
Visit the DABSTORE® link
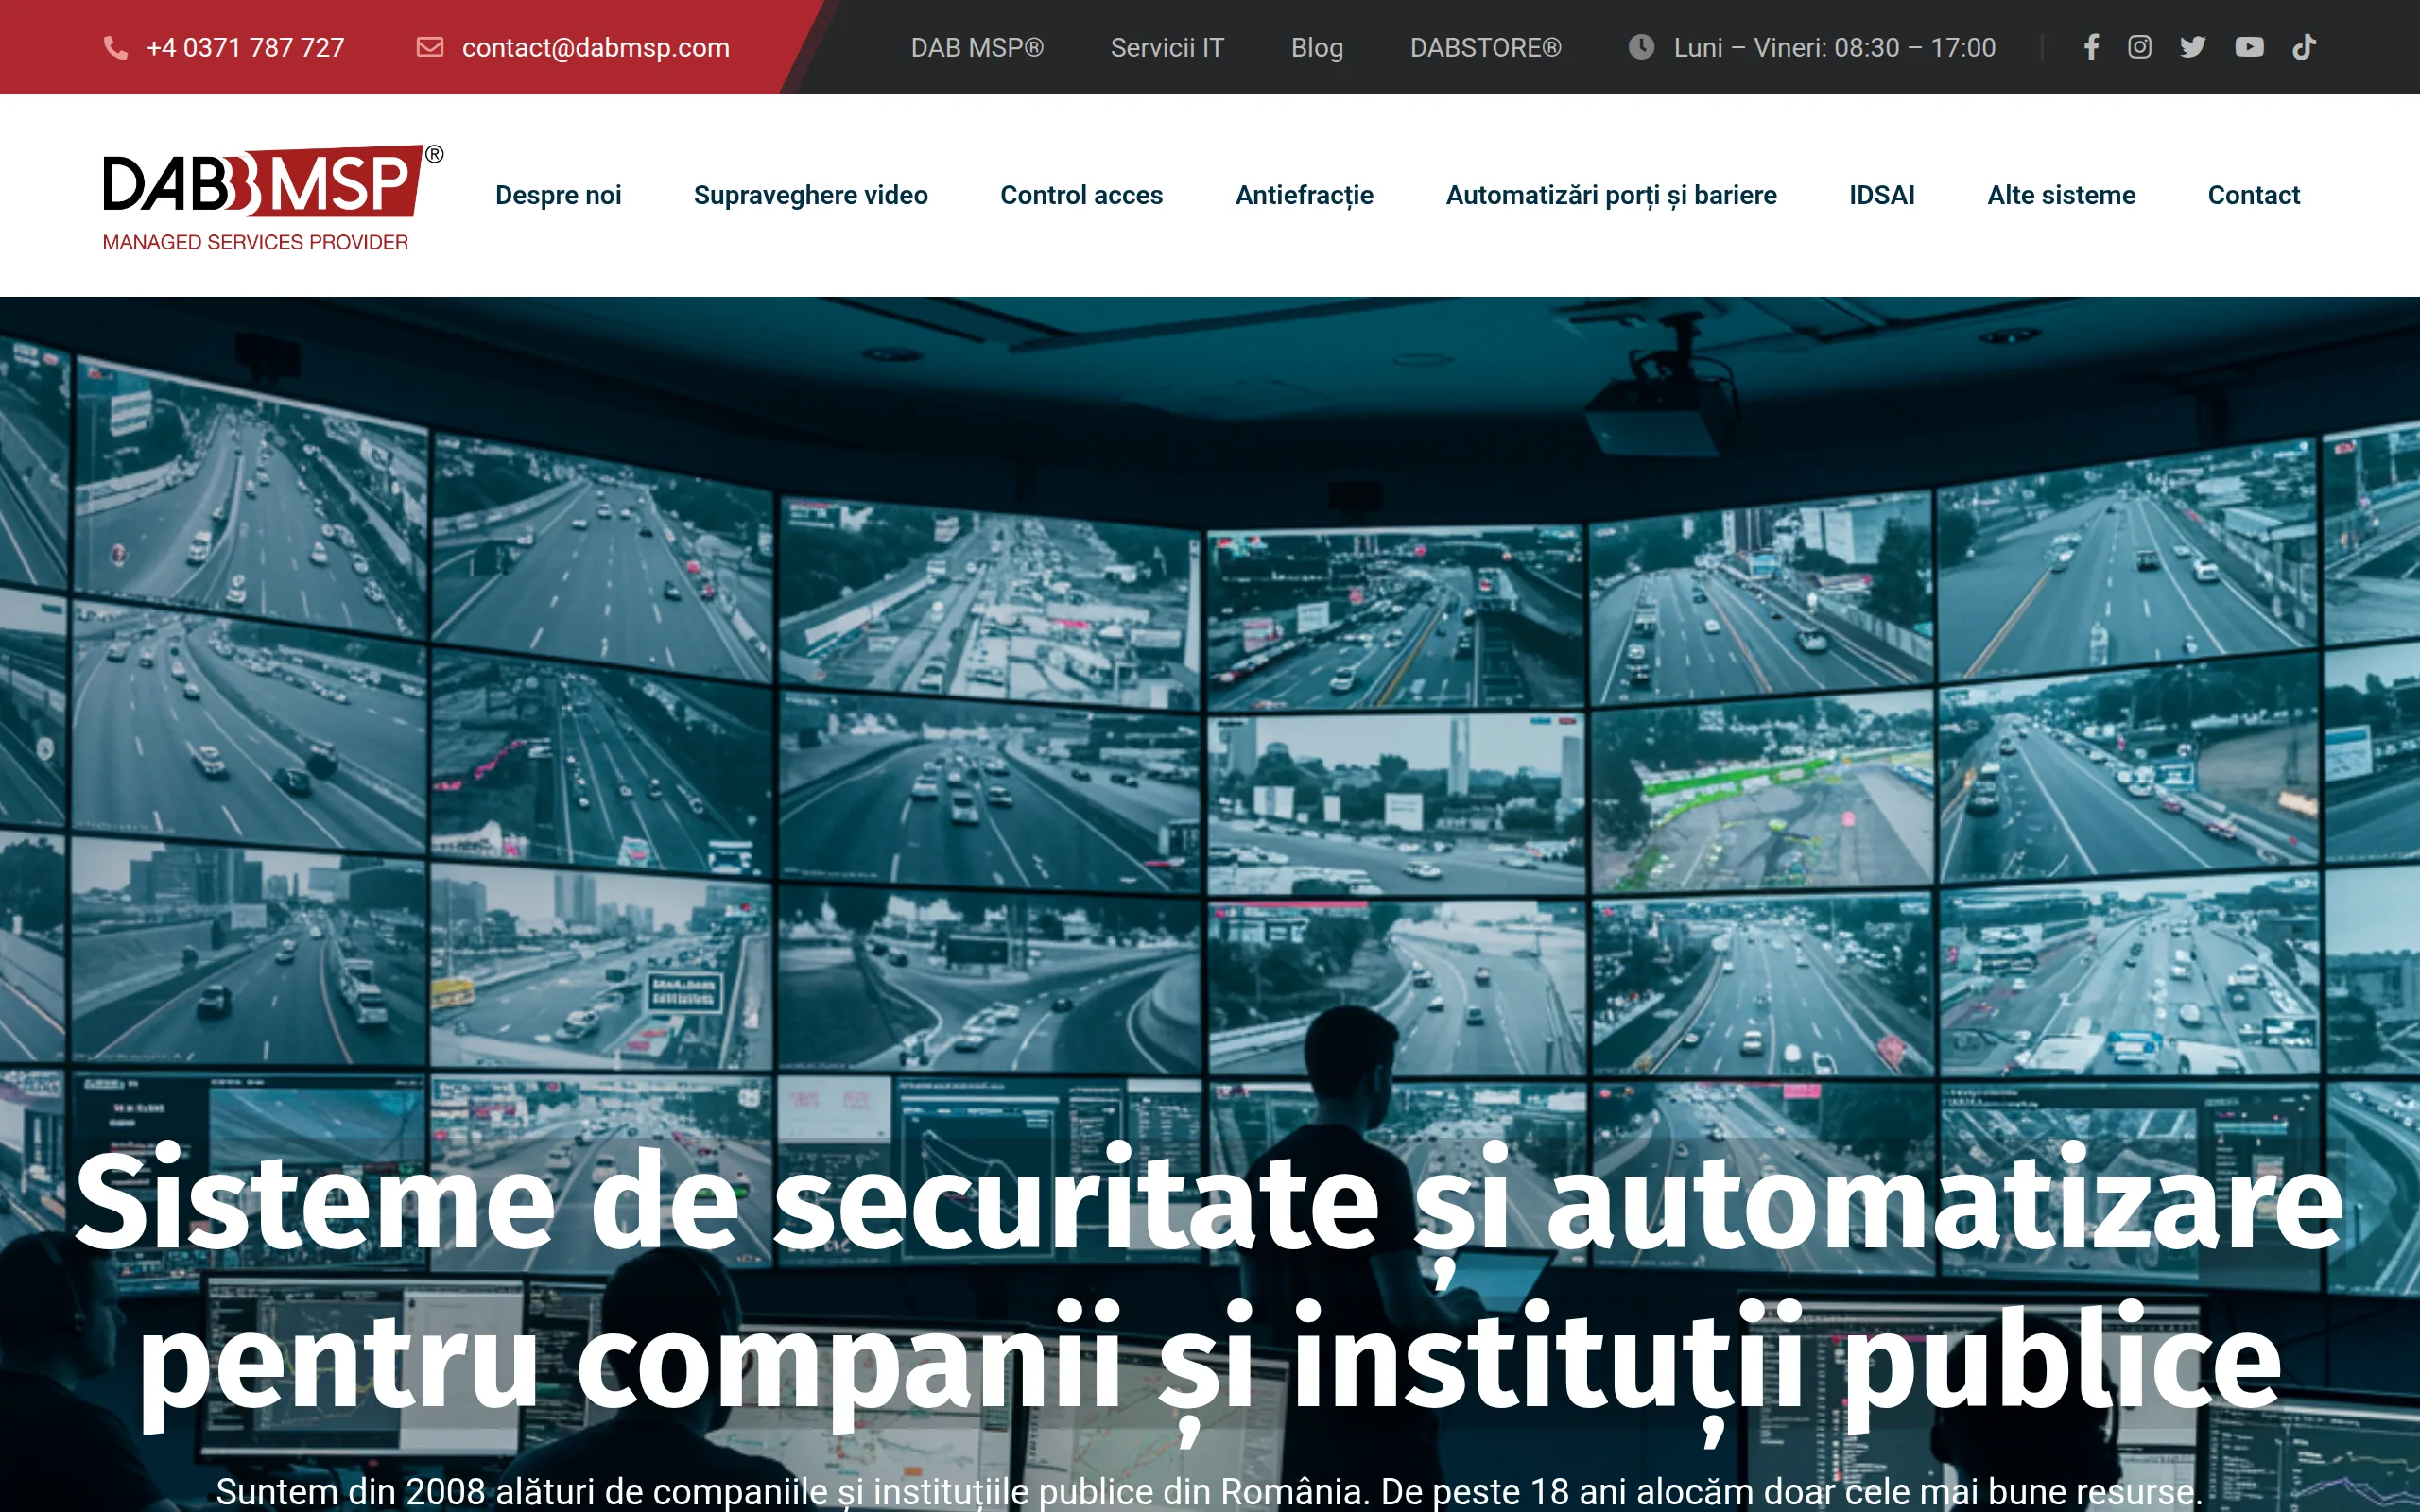(1486, 48)
